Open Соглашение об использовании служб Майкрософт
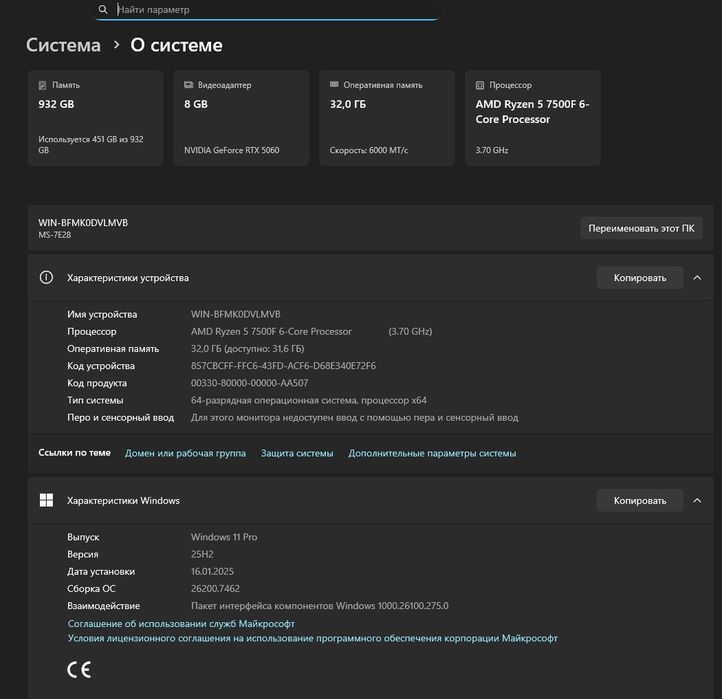This screenshot has width=722, height=699. (181, 623)
